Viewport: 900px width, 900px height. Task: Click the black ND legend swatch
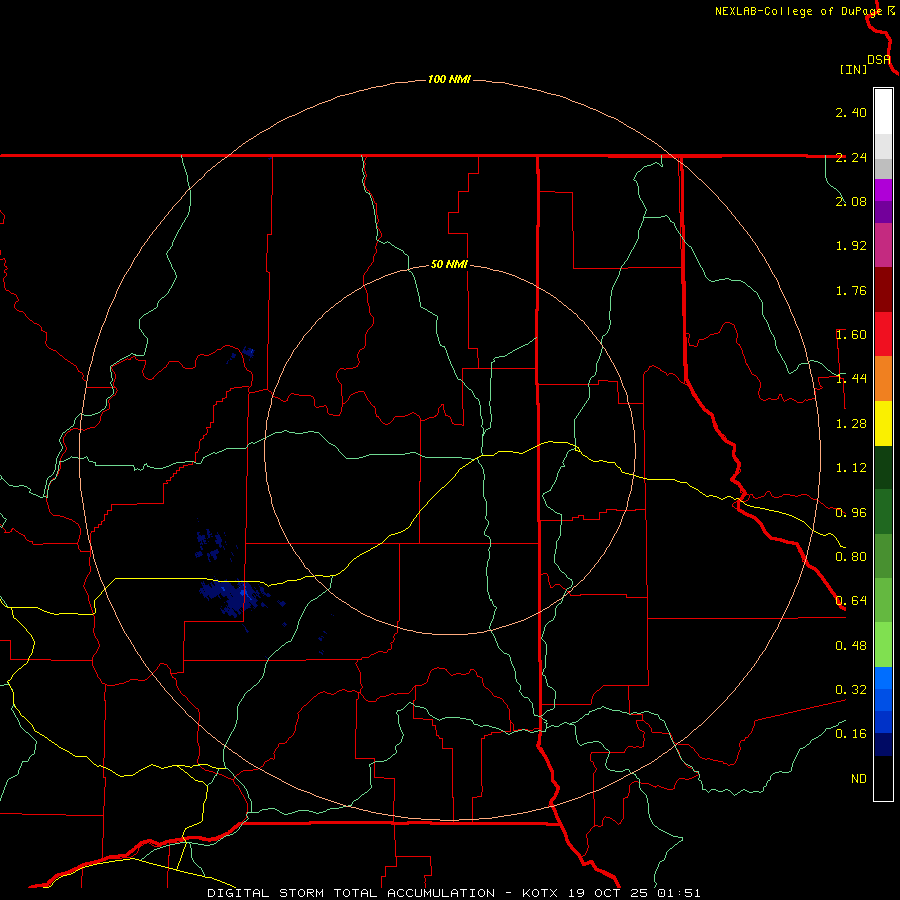click(x=883, y=778)
